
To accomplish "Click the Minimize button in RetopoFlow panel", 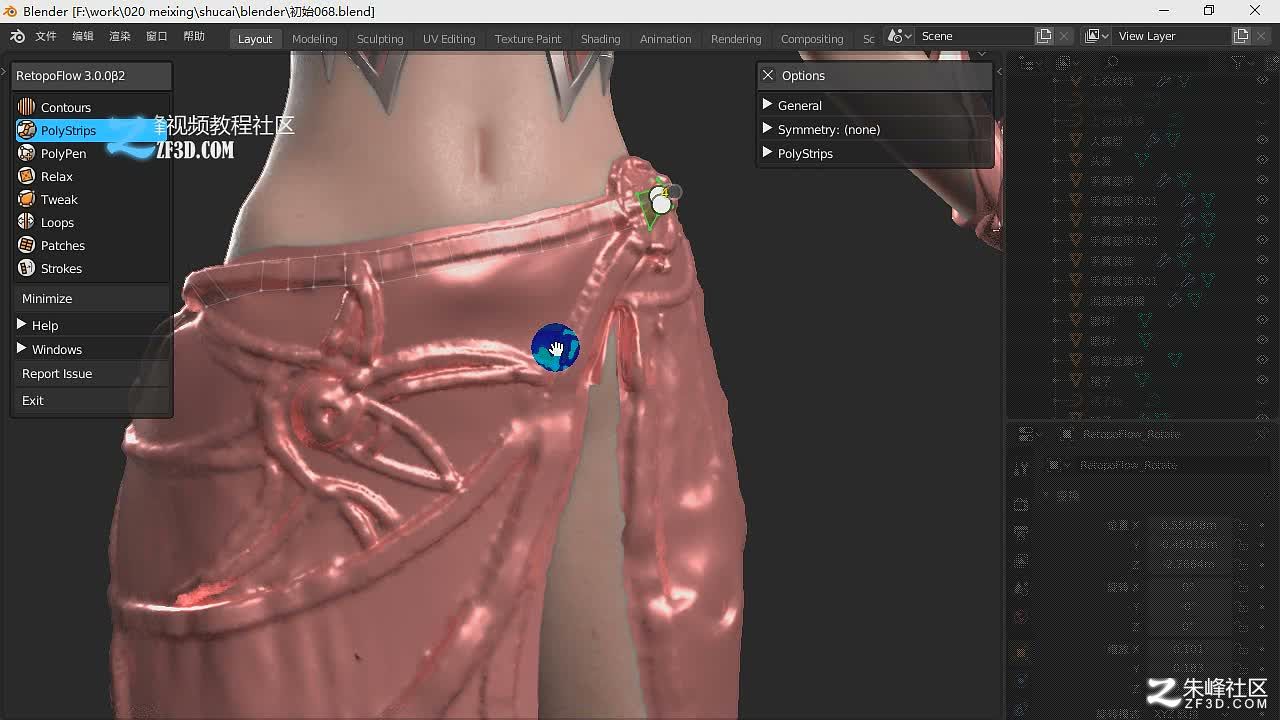I will click(x=90, y=298).
